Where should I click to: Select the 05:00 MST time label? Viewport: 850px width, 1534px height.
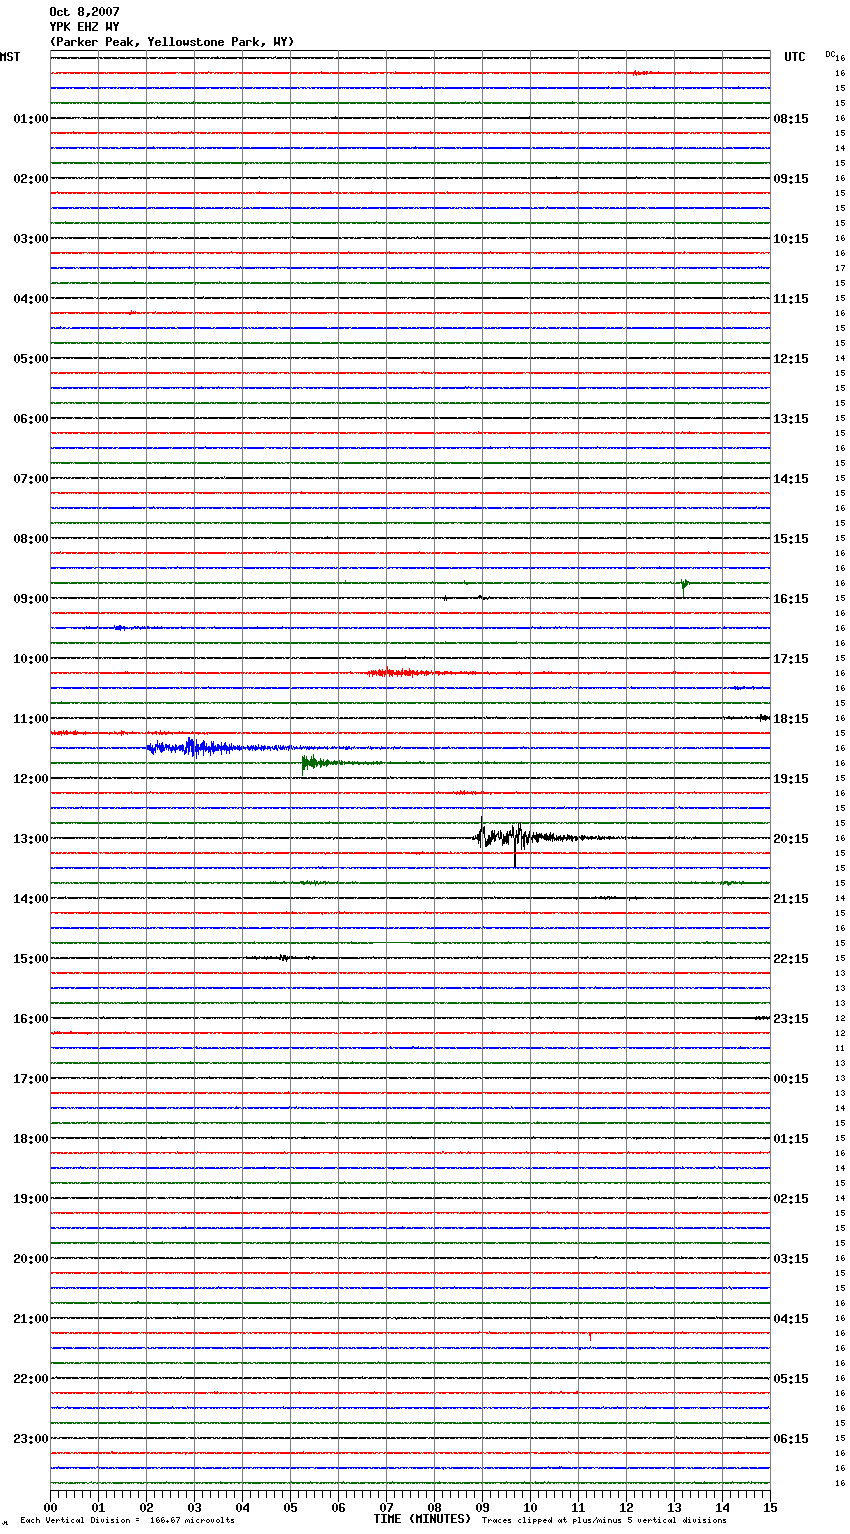point(31,359)
